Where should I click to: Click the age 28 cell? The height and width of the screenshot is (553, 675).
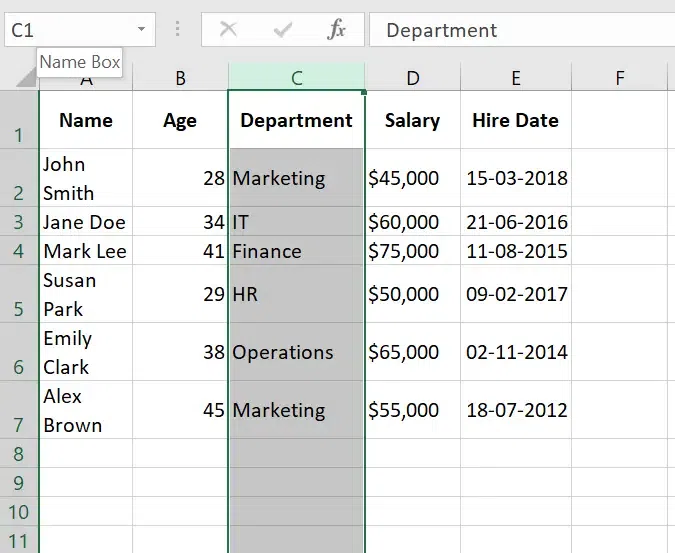pyautogui.click(x=180, y=178)
